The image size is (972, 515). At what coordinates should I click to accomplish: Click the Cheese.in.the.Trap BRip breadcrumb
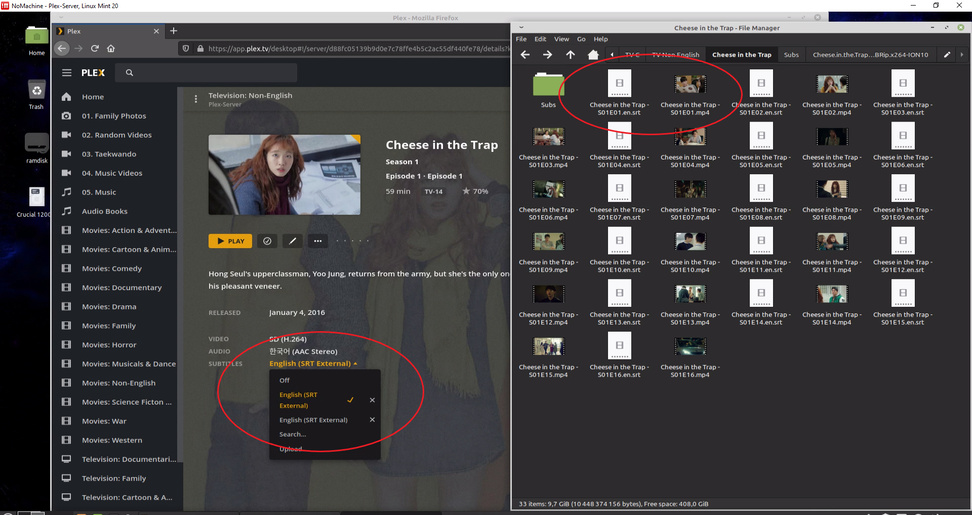pos(870,55)
